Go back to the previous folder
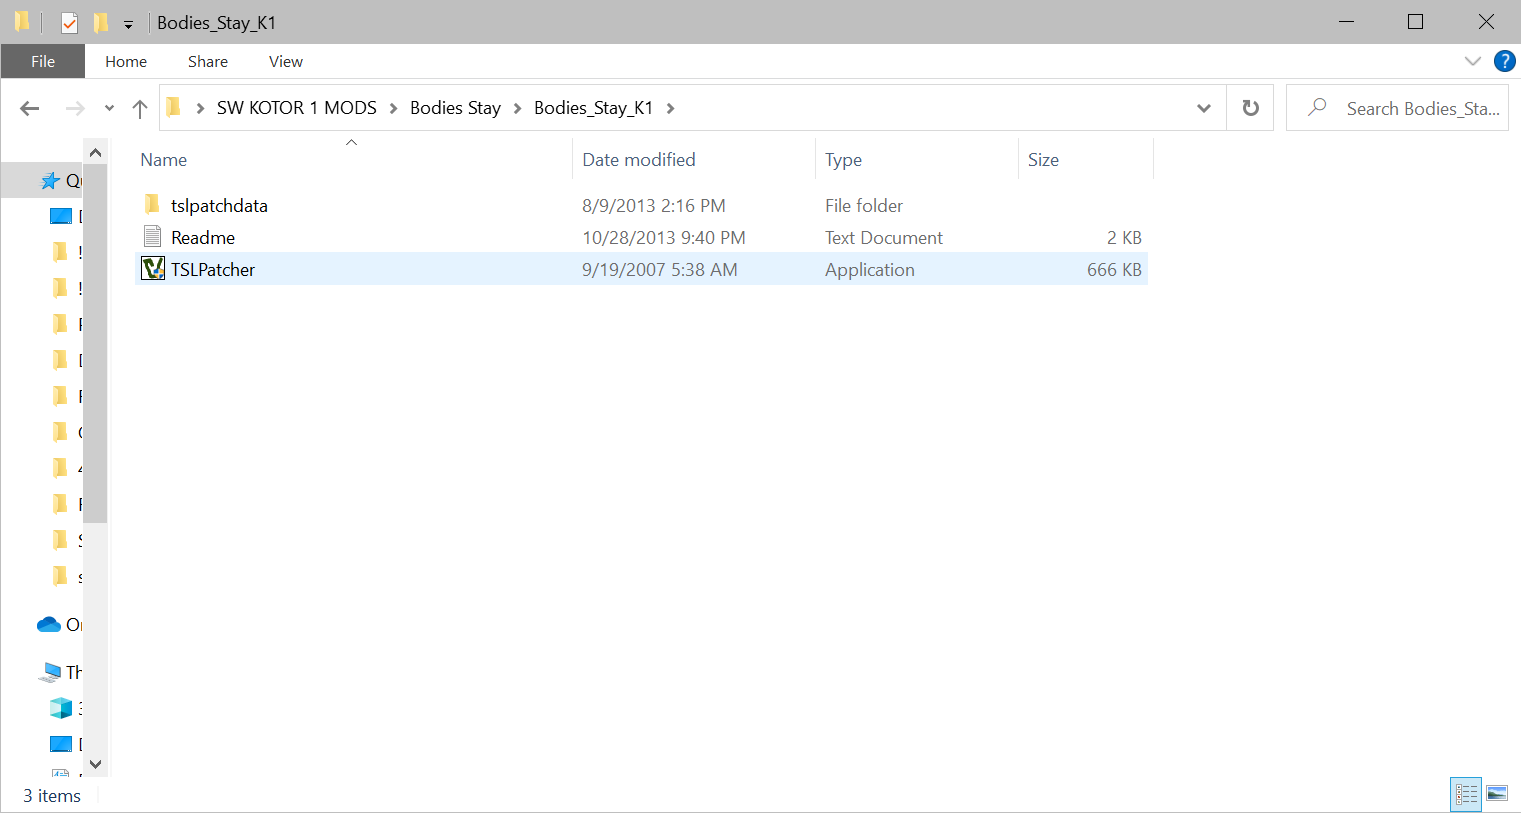Image resolution: width=1521 pixels, height=813 pixels. click(30, 108)
